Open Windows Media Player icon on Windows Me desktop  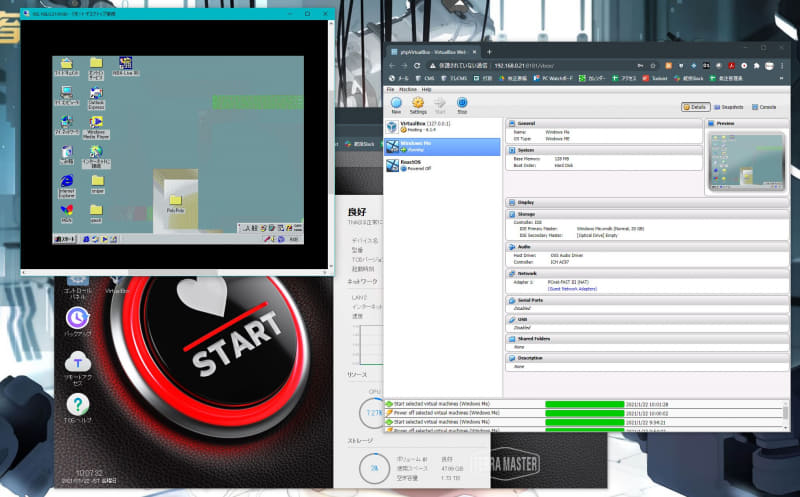click(96, 128)
